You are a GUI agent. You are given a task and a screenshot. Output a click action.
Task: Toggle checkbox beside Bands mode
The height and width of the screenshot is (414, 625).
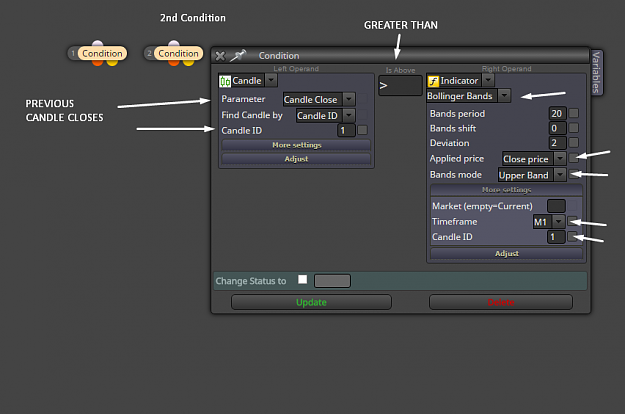click(574, 174)
